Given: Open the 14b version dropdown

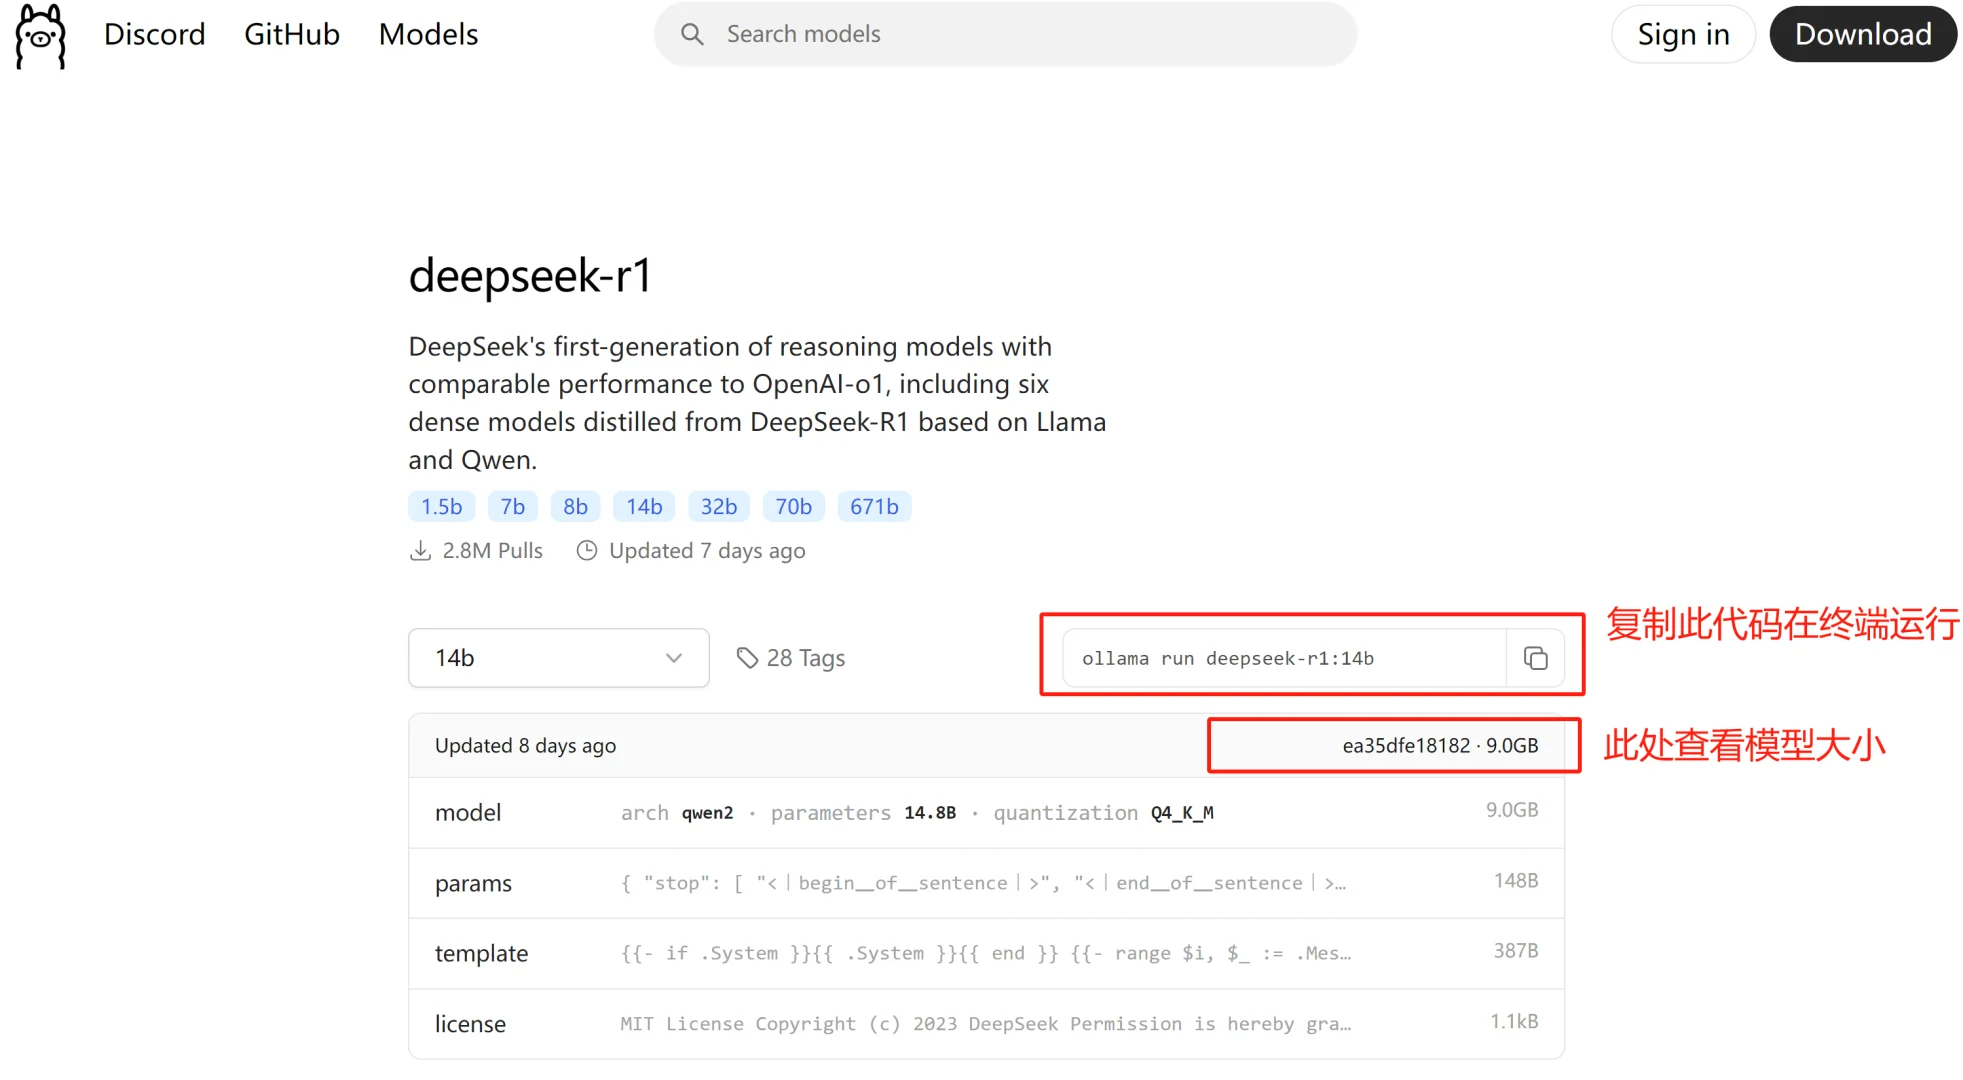Looking at the screenshot, I should 558,658.
